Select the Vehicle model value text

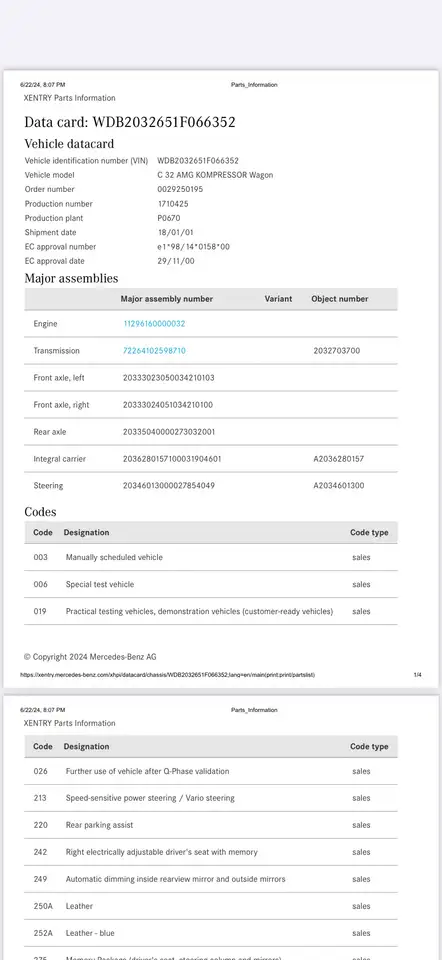(x=215, y=175)
